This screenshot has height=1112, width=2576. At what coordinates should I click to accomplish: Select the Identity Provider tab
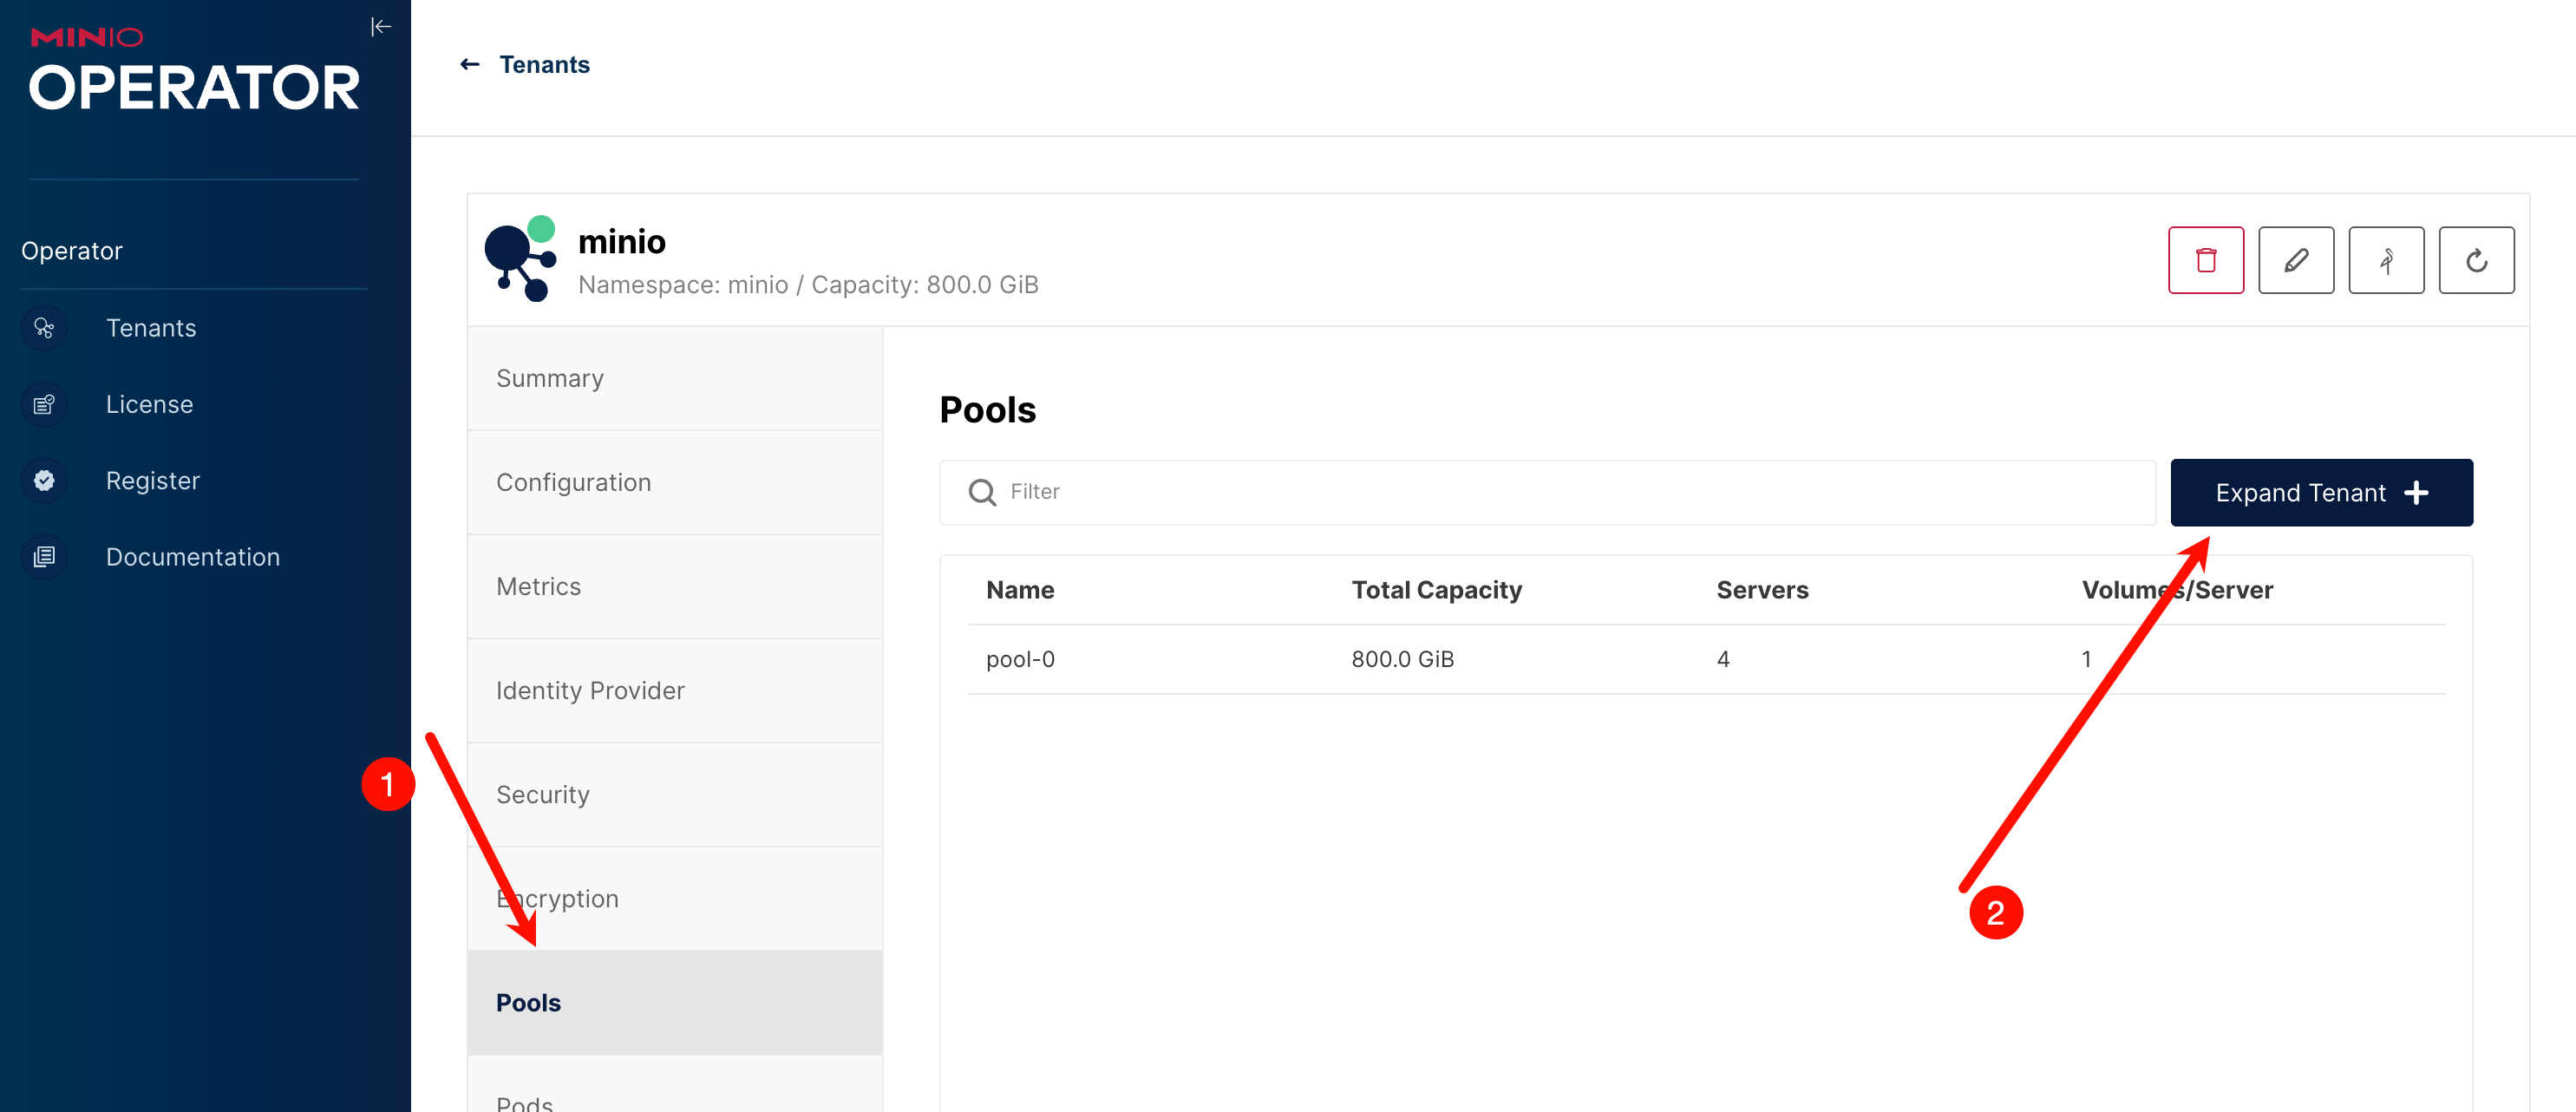coord(590,690)
